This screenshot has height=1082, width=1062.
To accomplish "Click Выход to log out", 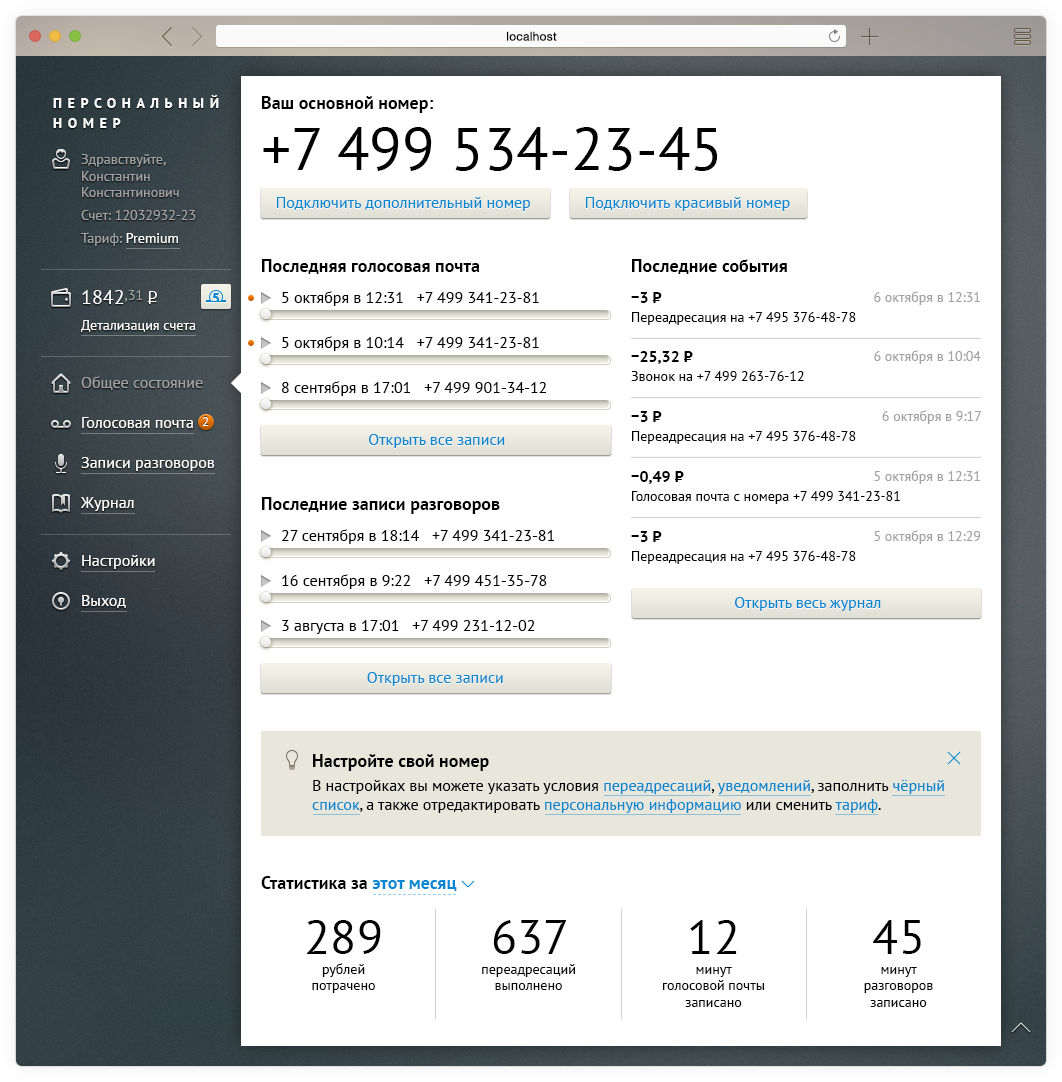I will tap(104, 601).
